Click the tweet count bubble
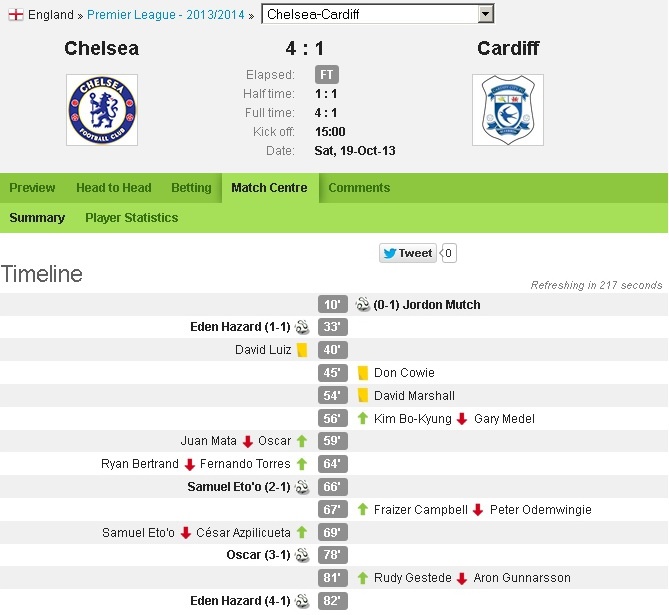This screenshot has height=615, width=669. [x=449, y=254]
